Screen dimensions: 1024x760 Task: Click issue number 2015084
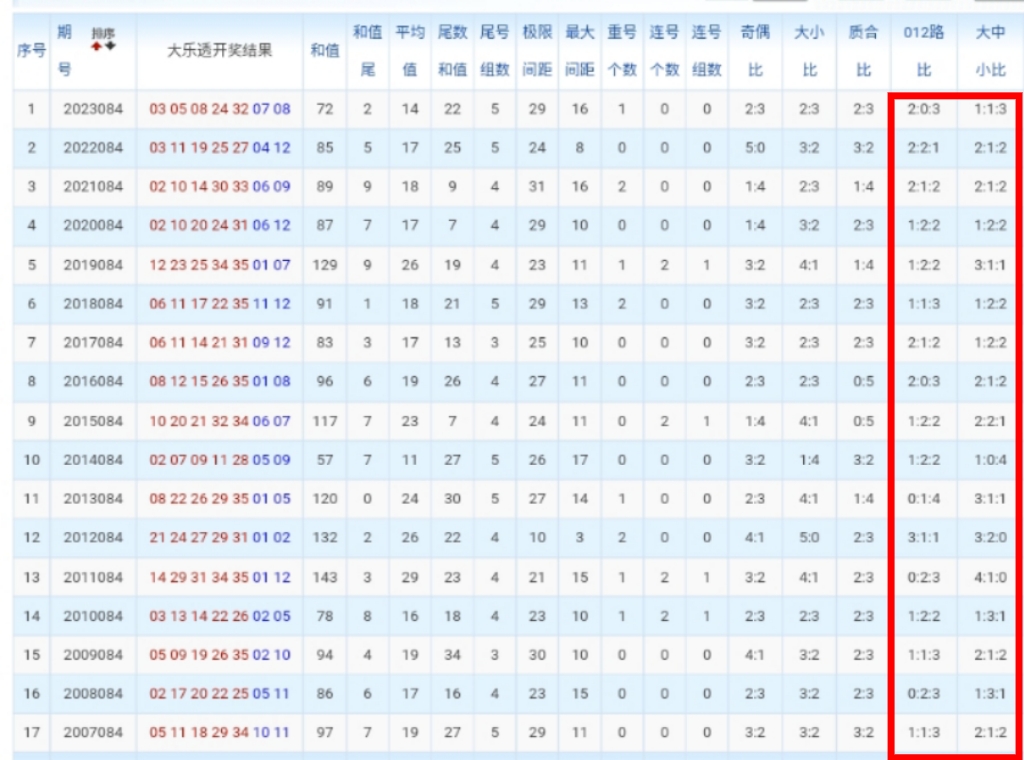93,421
